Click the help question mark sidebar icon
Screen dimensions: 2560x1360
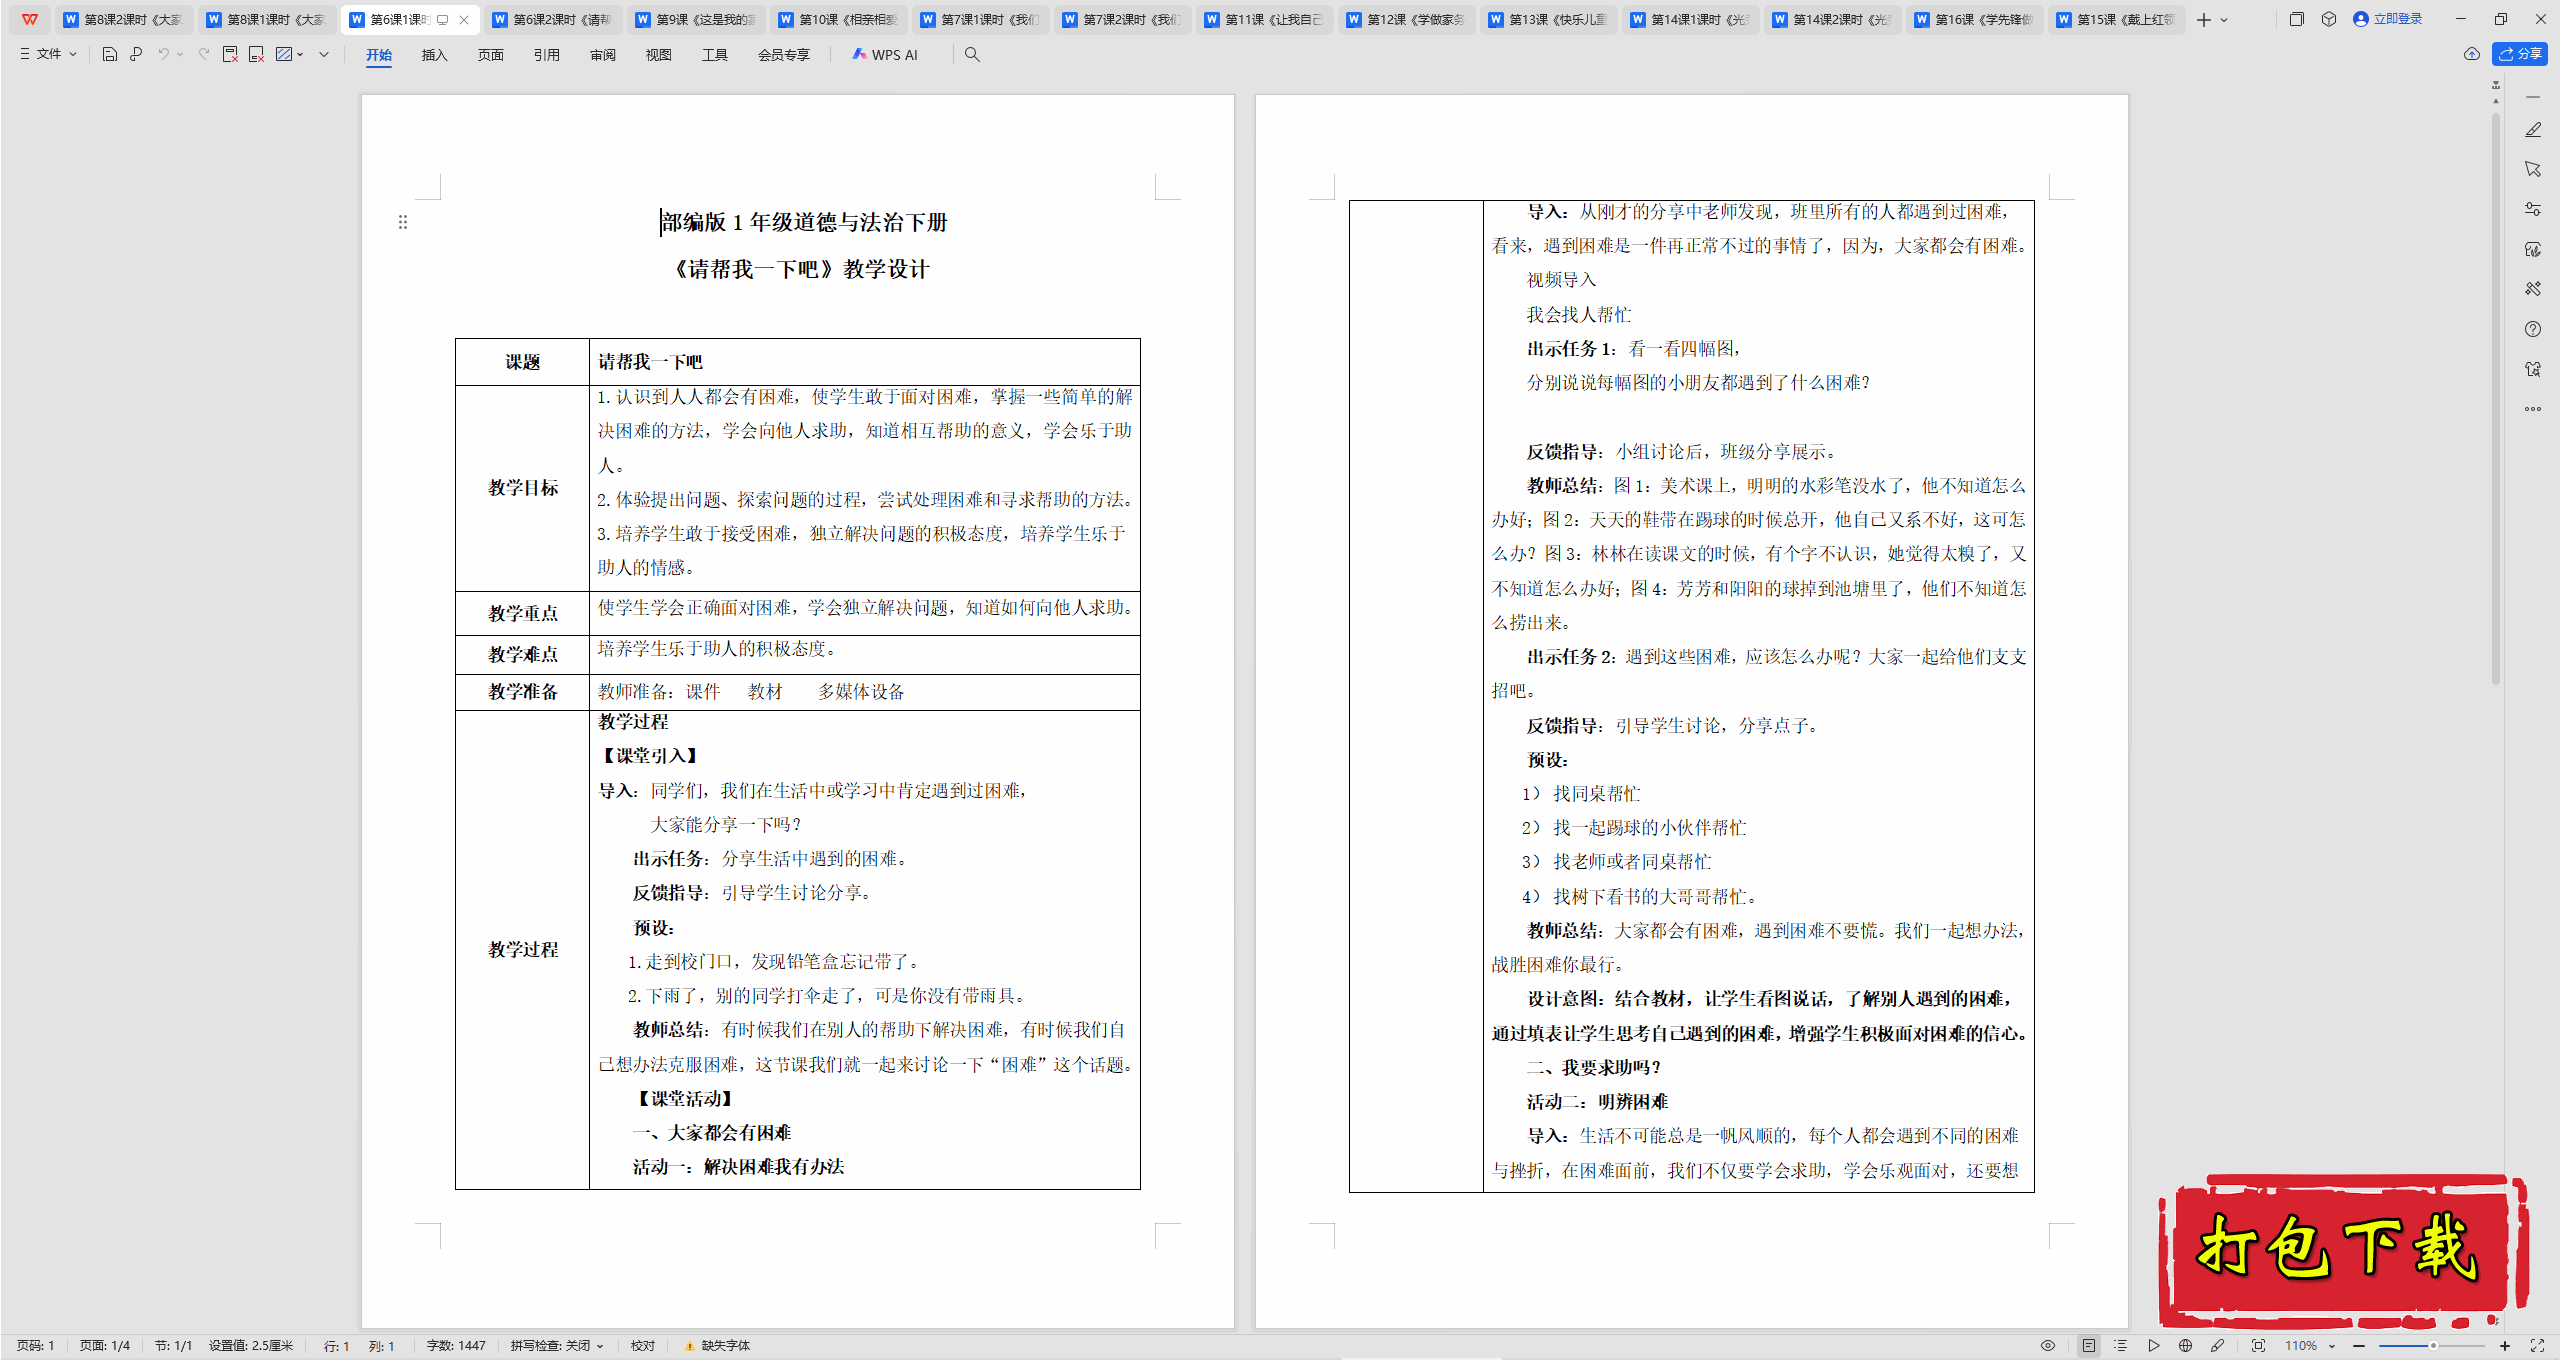click(2533, 329)
